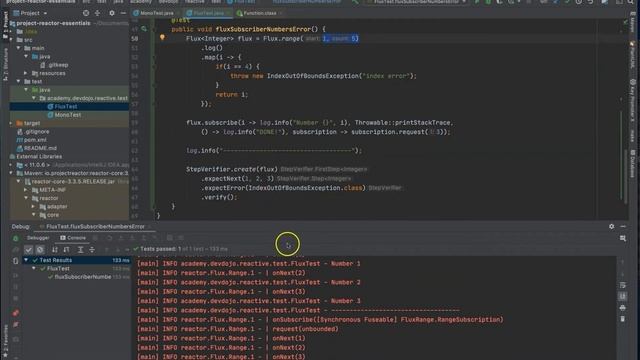640x360 pixels.
Task: Expand the target folder
Action: click(11, 123)
